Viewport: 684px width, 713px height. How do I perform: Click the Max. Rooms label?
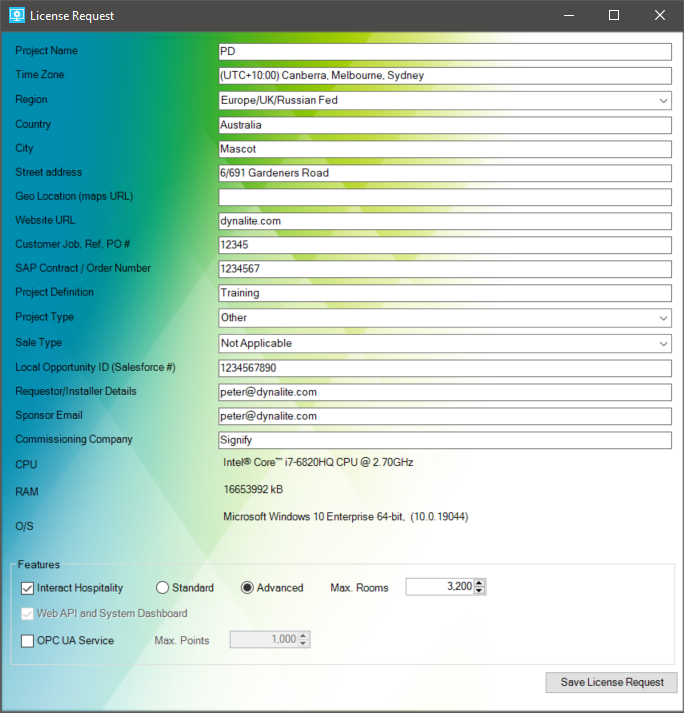point(359,588)
